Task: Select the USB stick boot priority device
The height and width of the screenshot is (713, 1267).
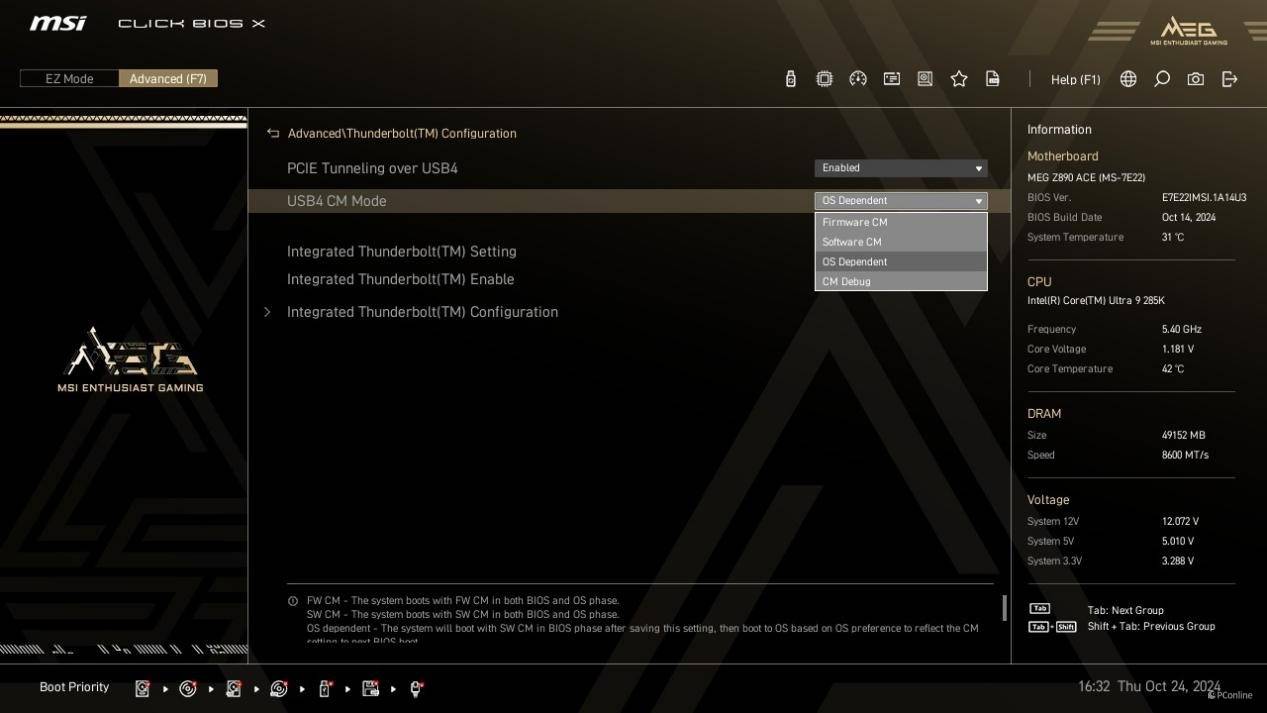Action: coord(325,688)
